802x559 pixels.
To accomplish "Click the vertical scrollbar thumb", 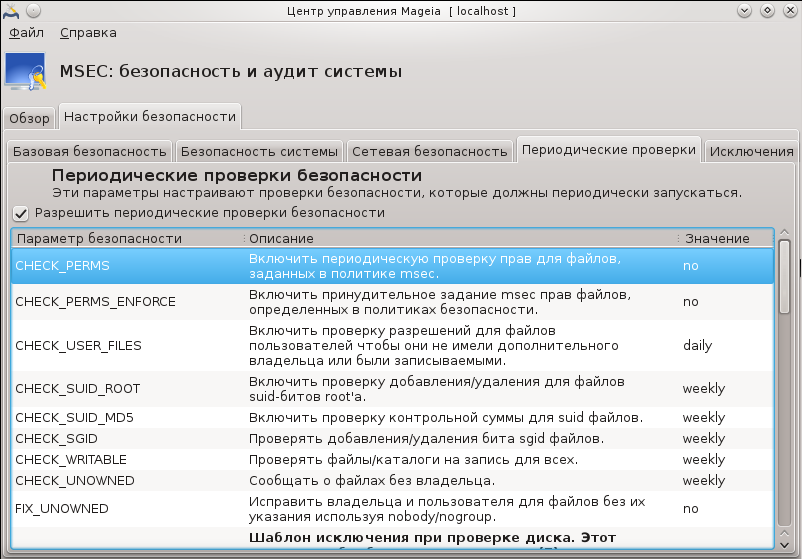I will coord(784,277).
